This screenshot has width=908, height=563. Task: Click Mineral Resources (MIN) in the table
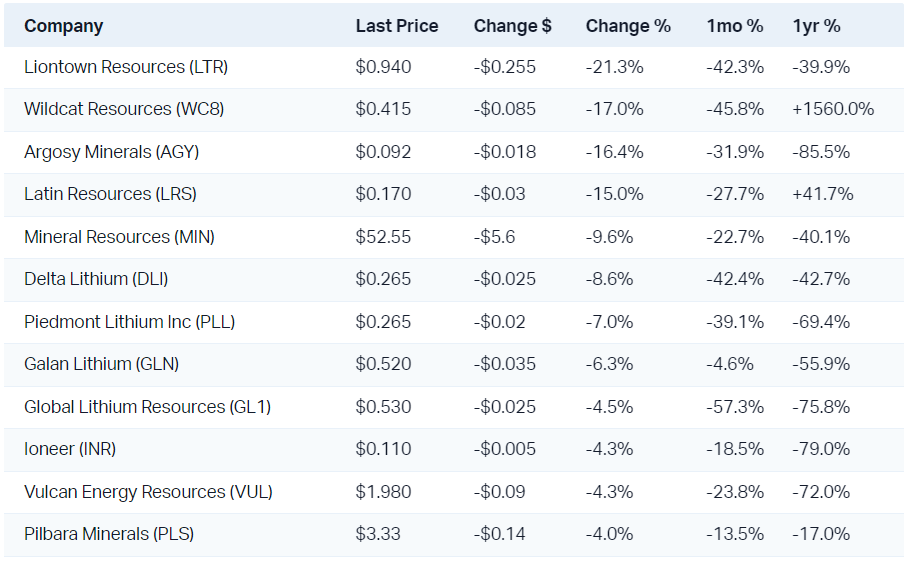[119, 237]
